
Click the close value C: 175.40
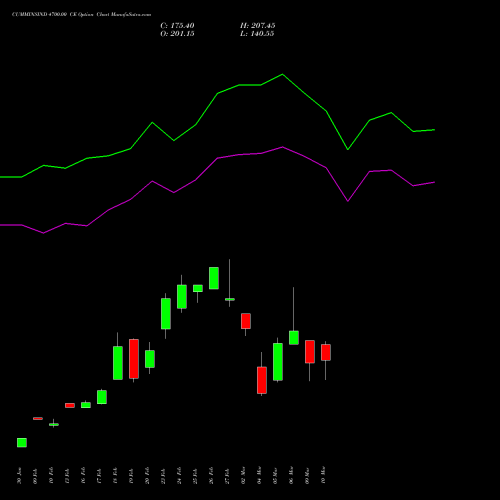(177, 26)
